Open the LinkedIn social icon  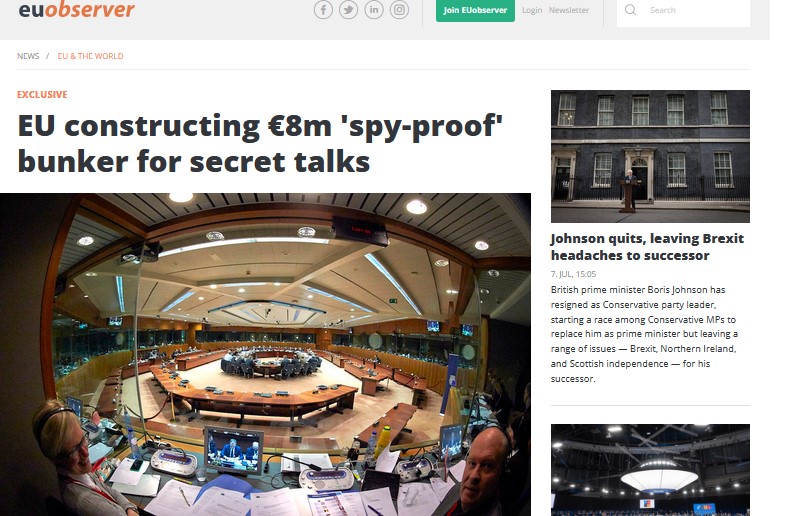tap(374, 10)
